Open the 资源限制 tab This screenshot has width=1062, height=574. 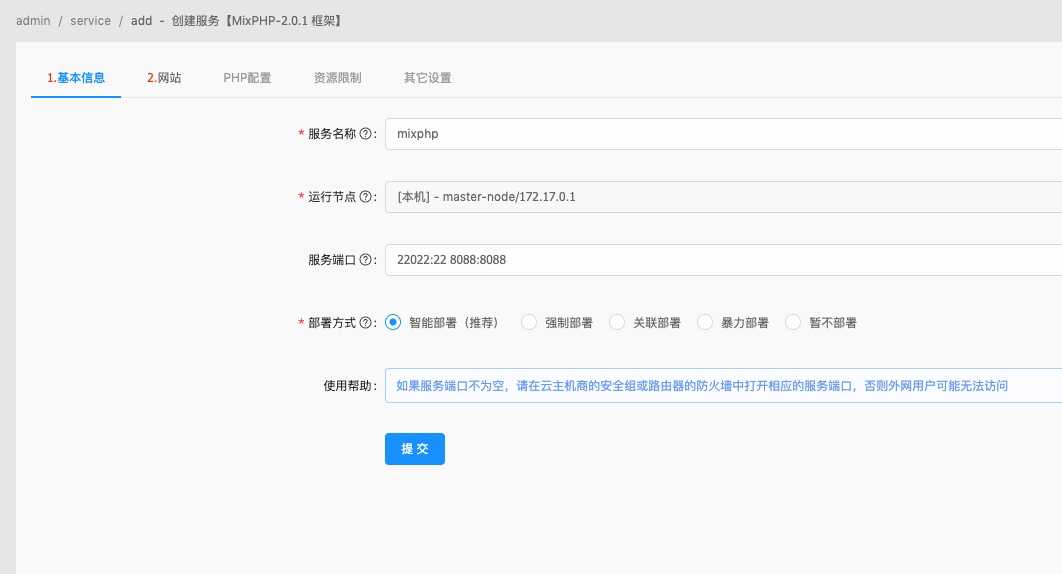tap(337, 78)
